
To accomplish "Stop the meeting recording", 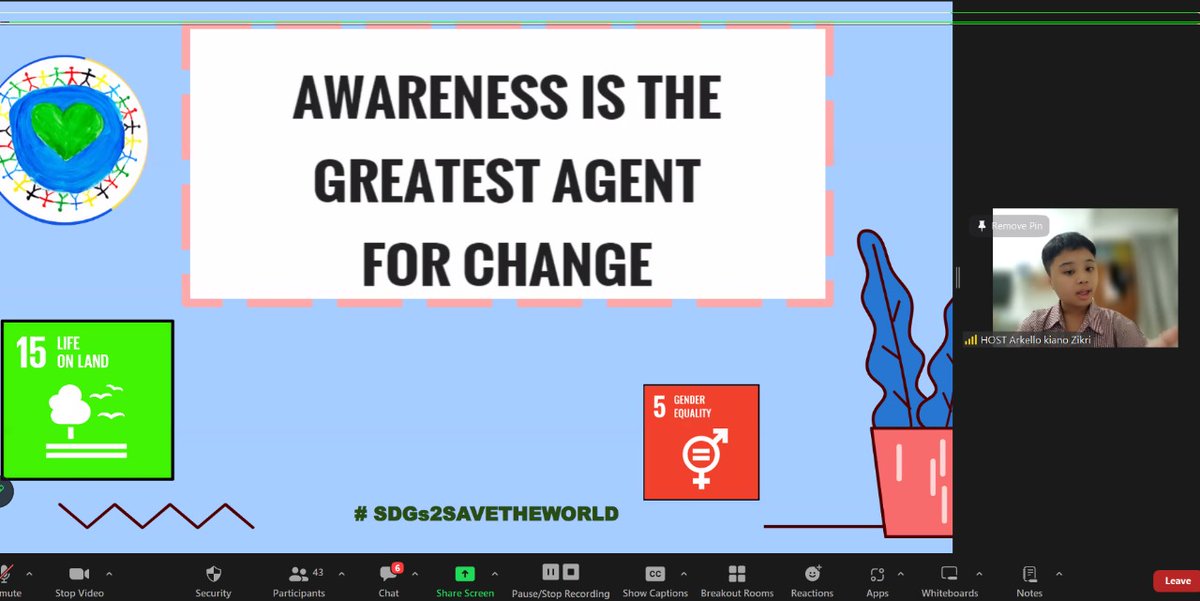I will [570, 571].
